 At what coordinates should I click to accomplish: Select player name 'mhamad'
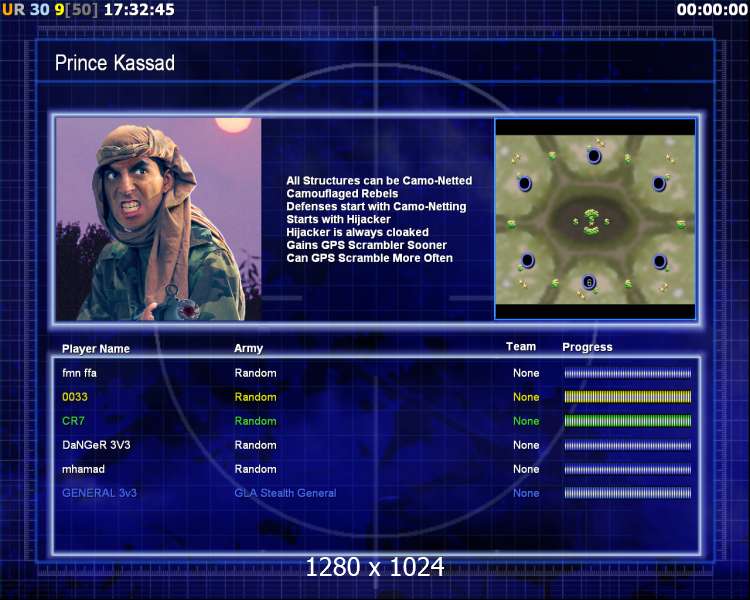(x=83, y=469)
